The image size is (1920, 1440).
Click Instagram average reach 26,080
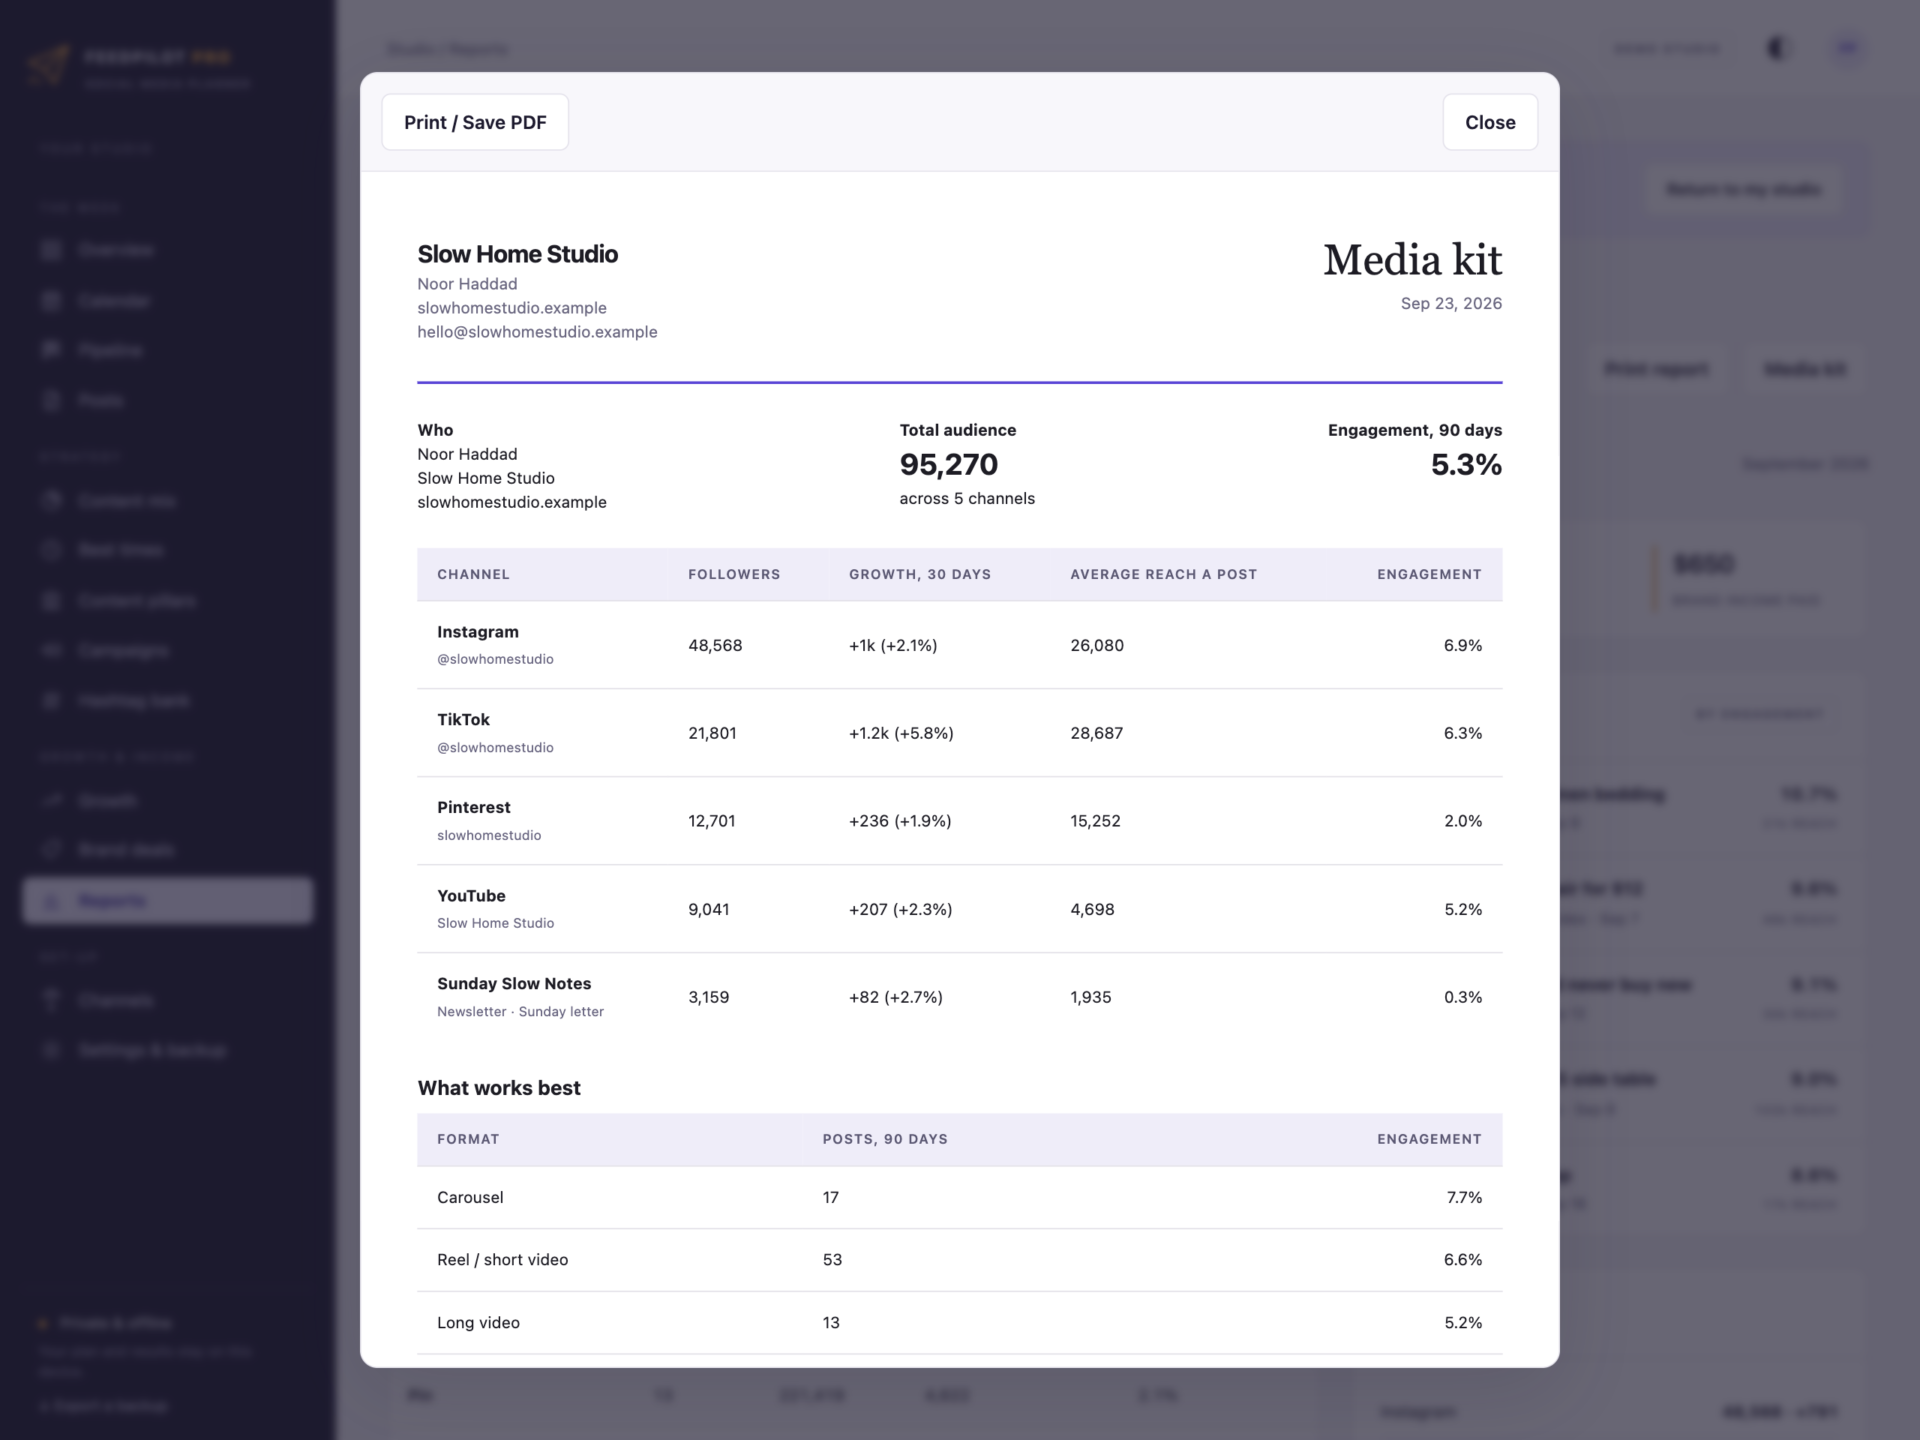1097,645
